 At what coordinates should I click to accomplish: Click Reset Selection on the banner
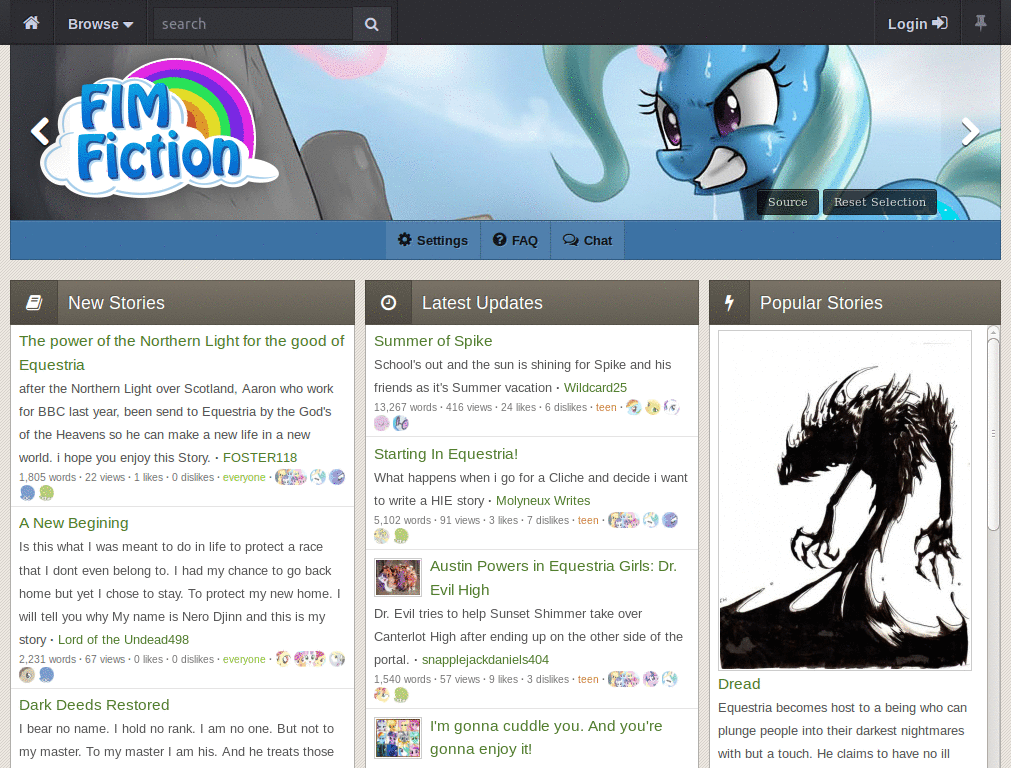pos(880,202)
